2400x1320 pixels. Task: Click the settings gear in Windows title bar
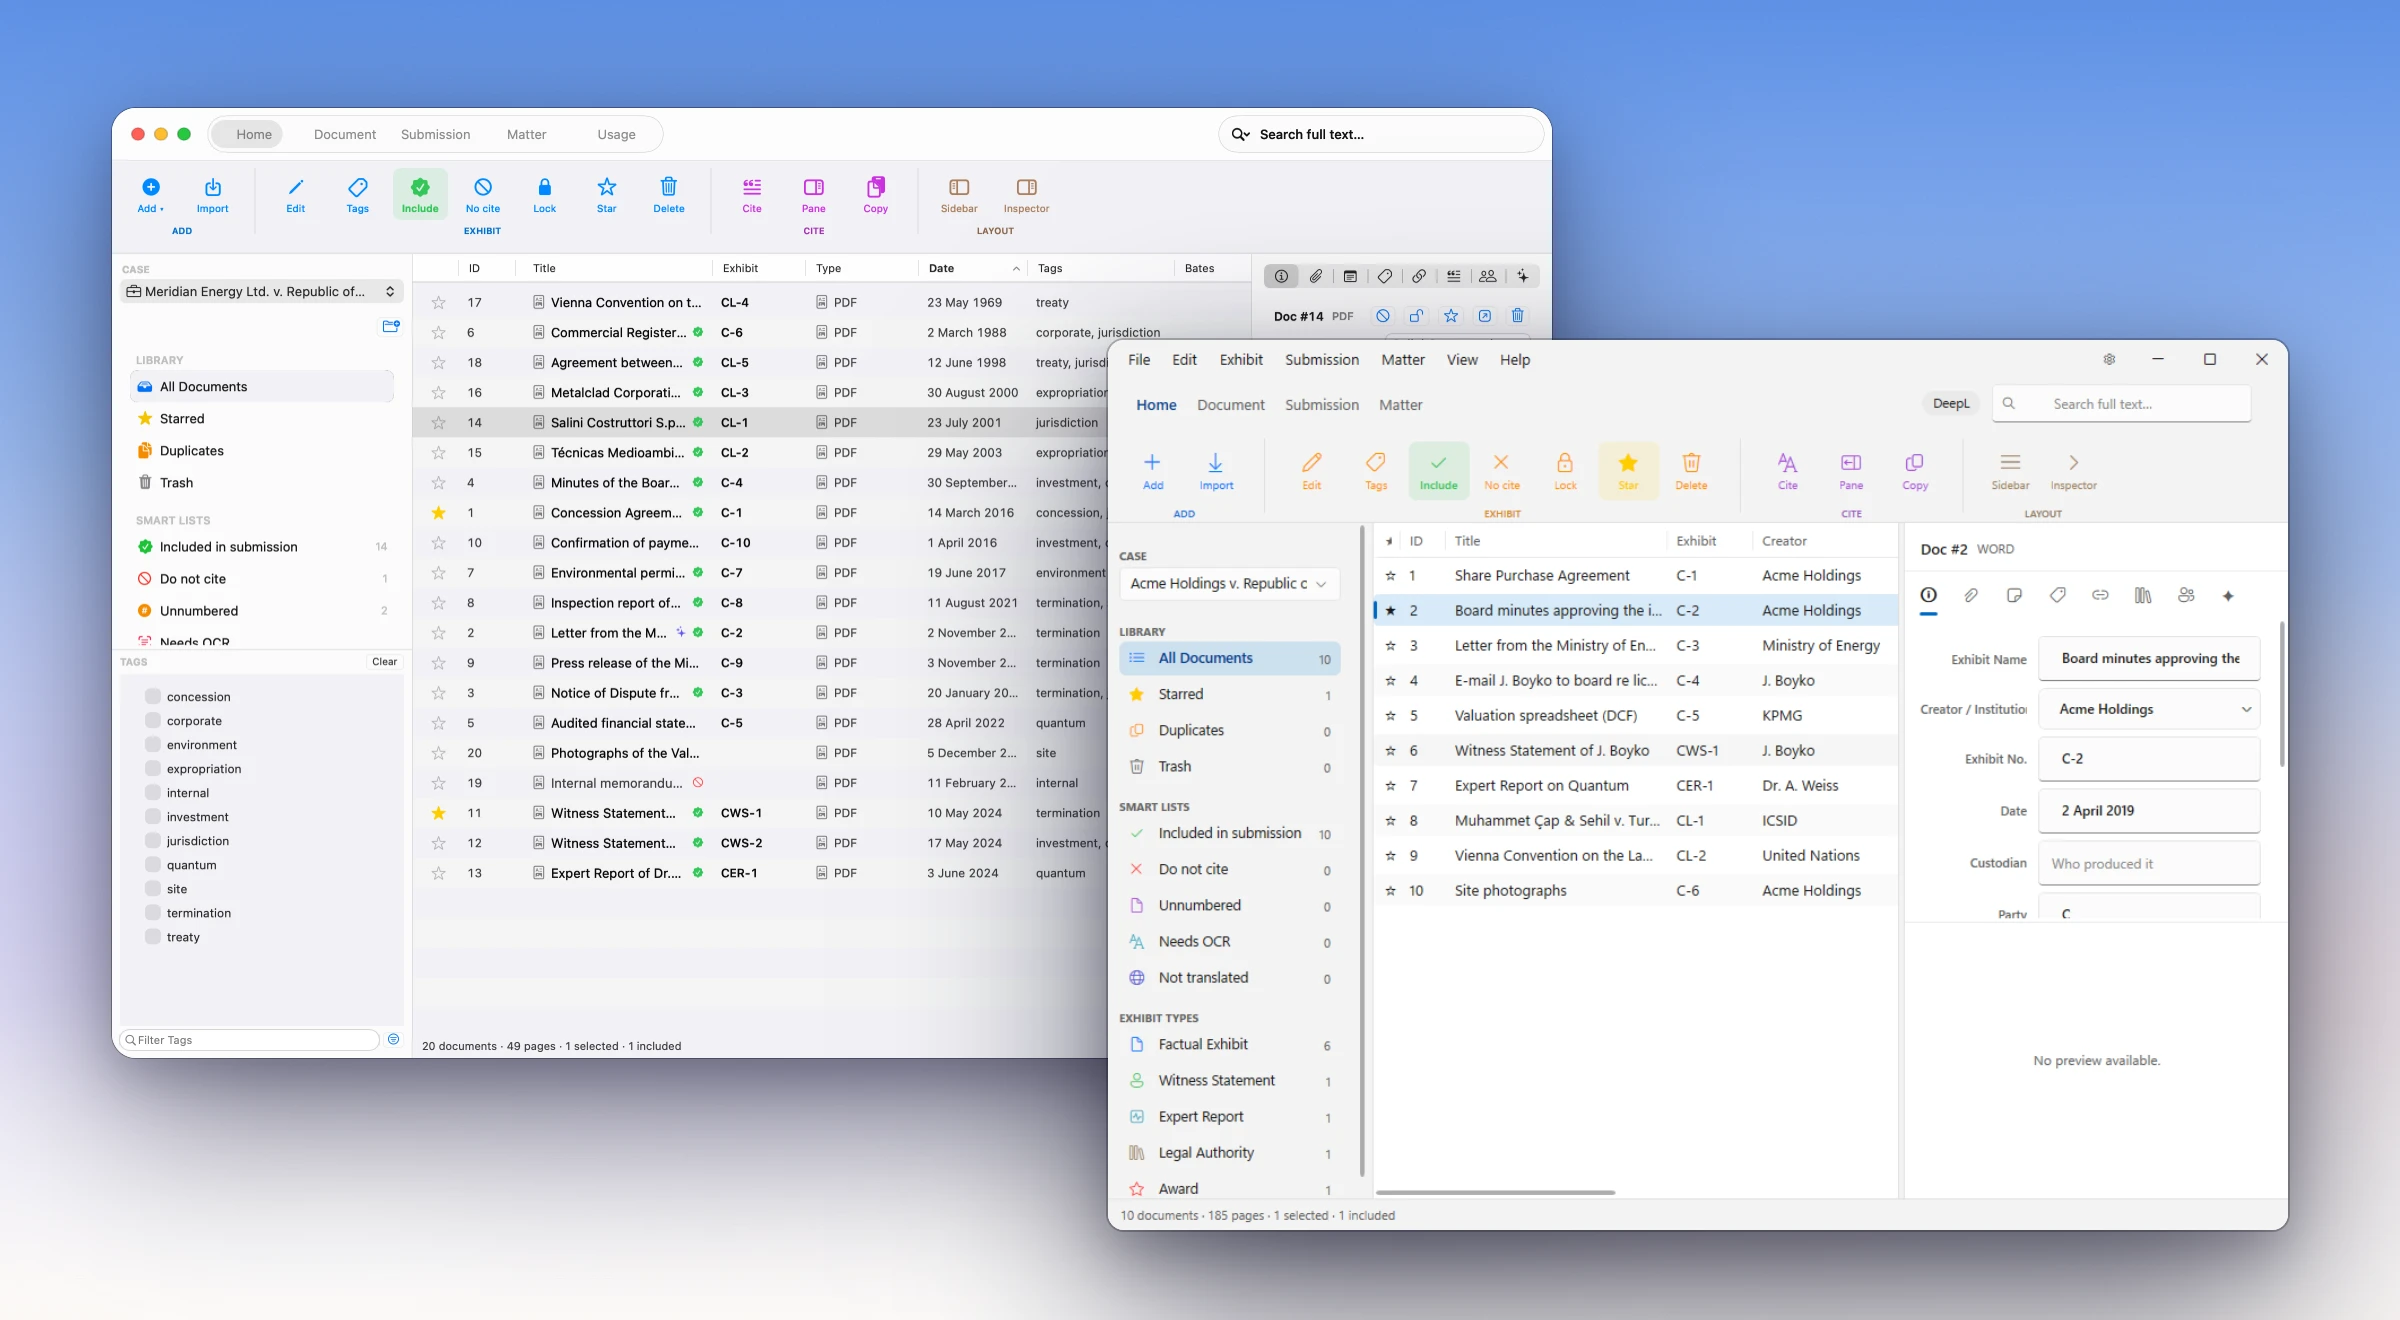point(2109,359)
